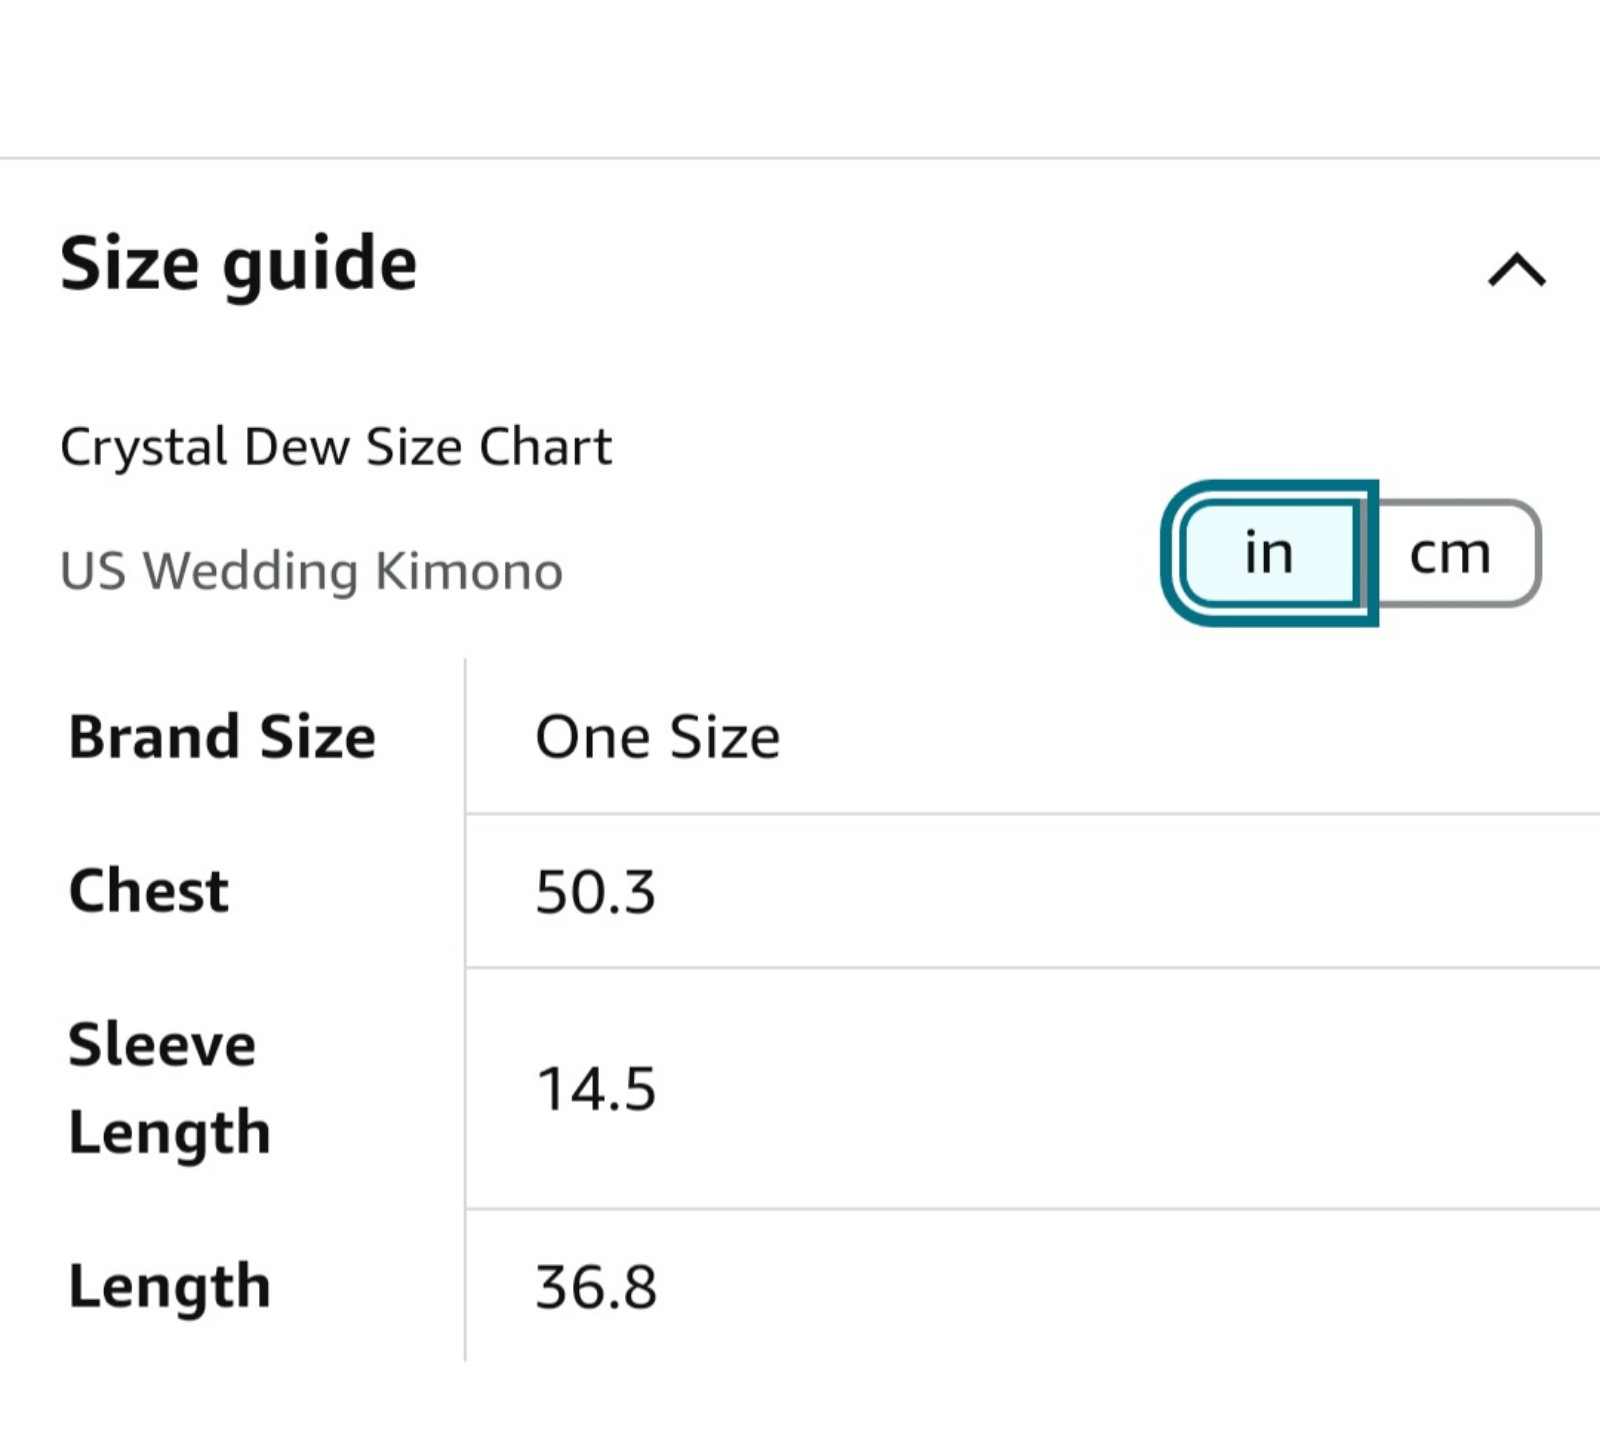Tap the highlighted in button

[x=1270, y=553]
